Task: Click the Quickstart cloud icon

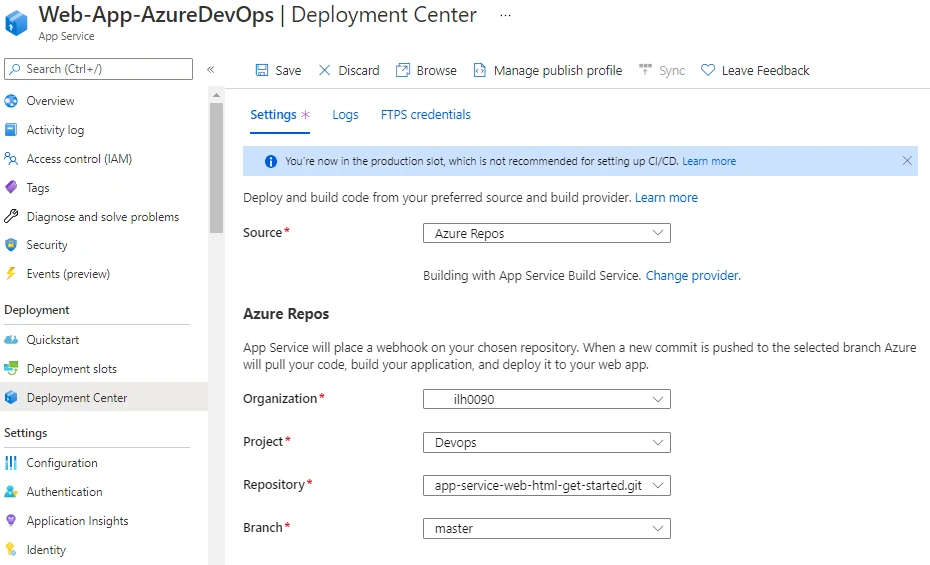Action: pos(11,340)
